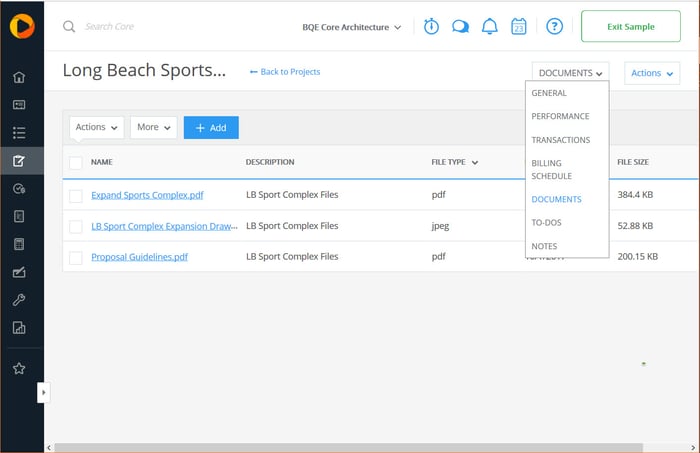Open the wrench settings icon in sidebar
The height and width of the screenshot is (453, 700).
(19, 300)
